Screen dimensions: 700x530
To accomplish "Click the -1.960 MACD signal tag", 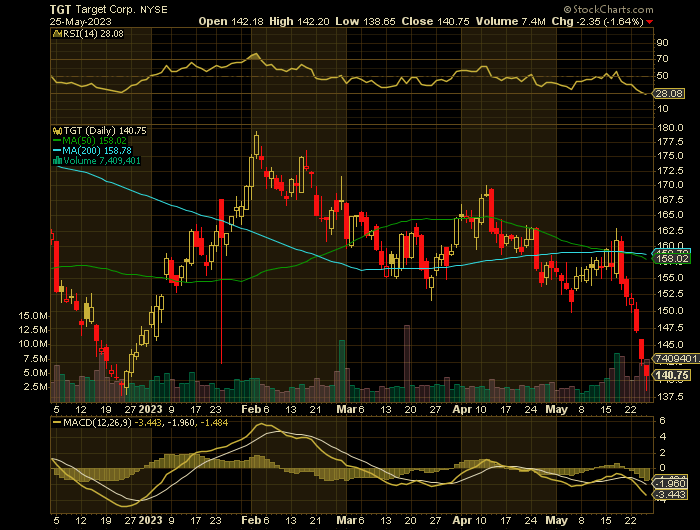I will tap(671, 484).
